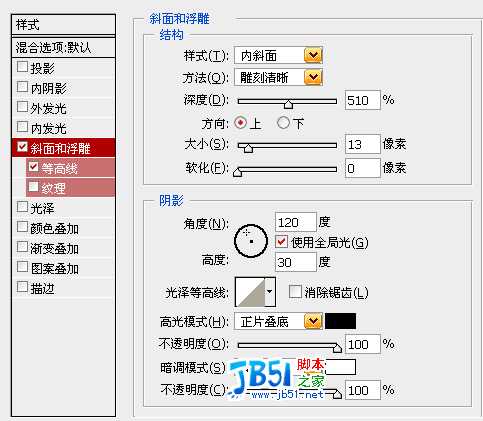Select the 下 direction radio button
Screen dimensions: 483x421
(283, 123)
